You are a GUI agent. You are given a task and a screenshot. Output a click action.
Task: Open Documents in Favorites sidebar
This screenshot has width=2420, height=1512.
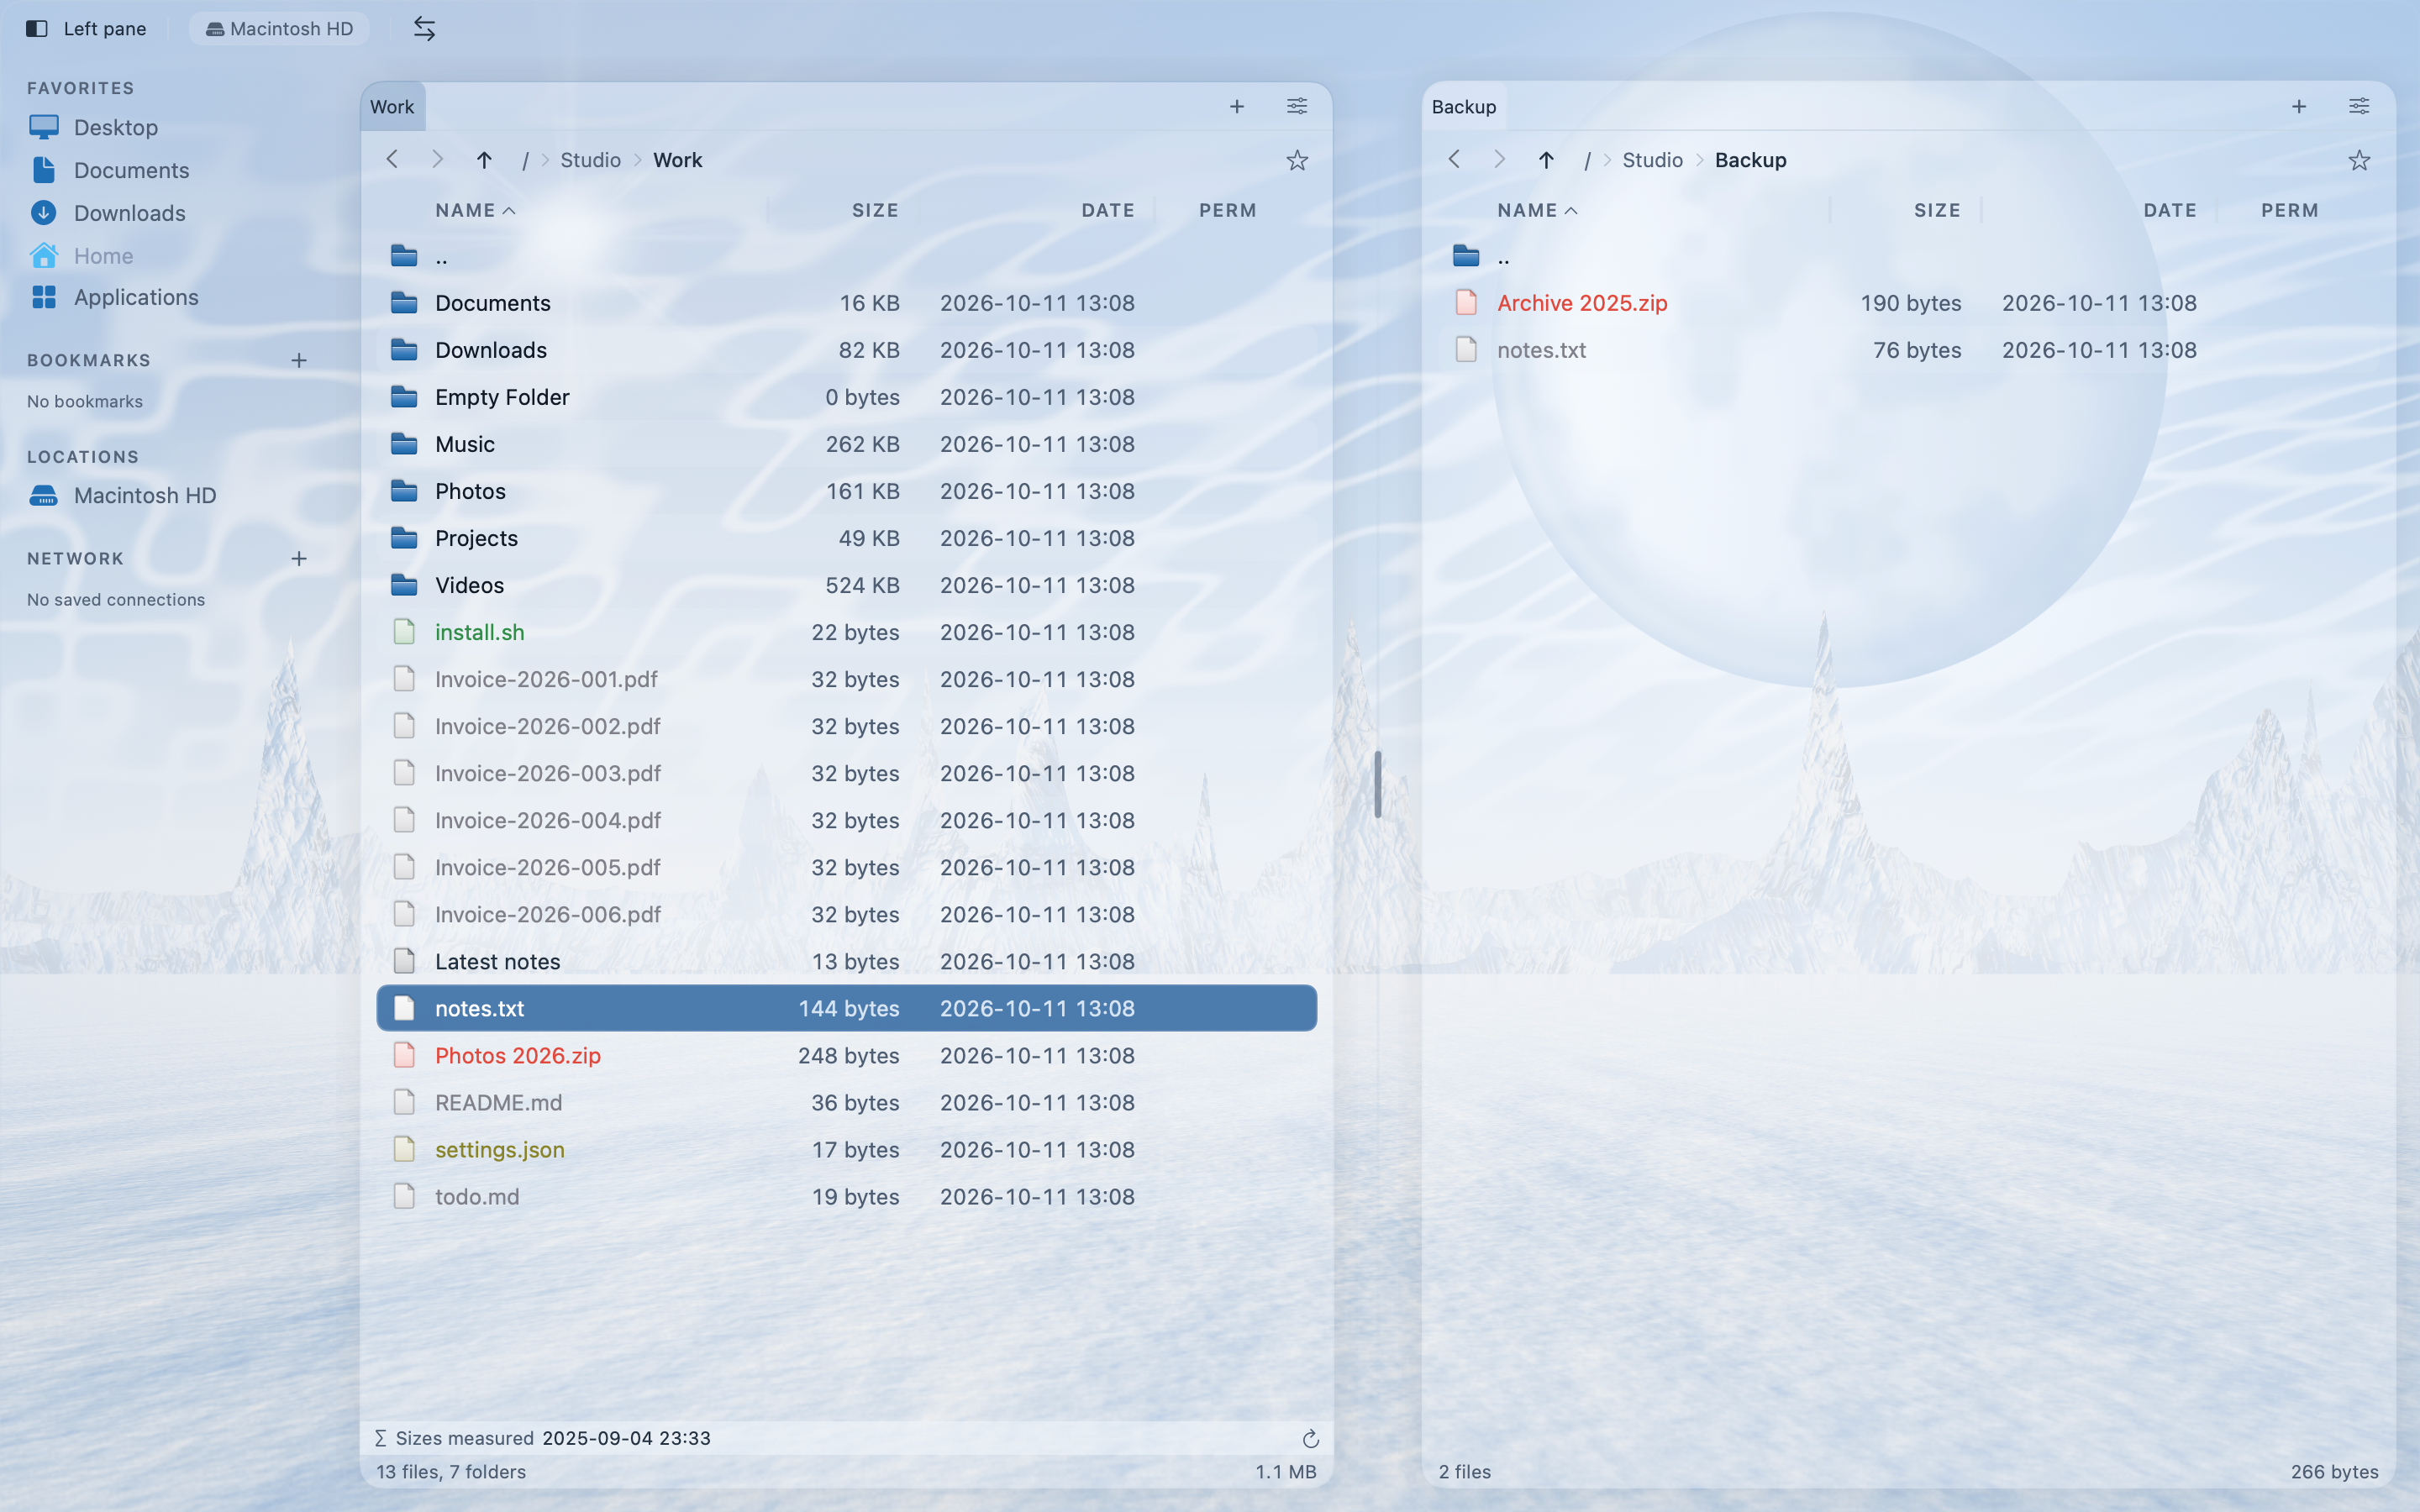[110, 170]
